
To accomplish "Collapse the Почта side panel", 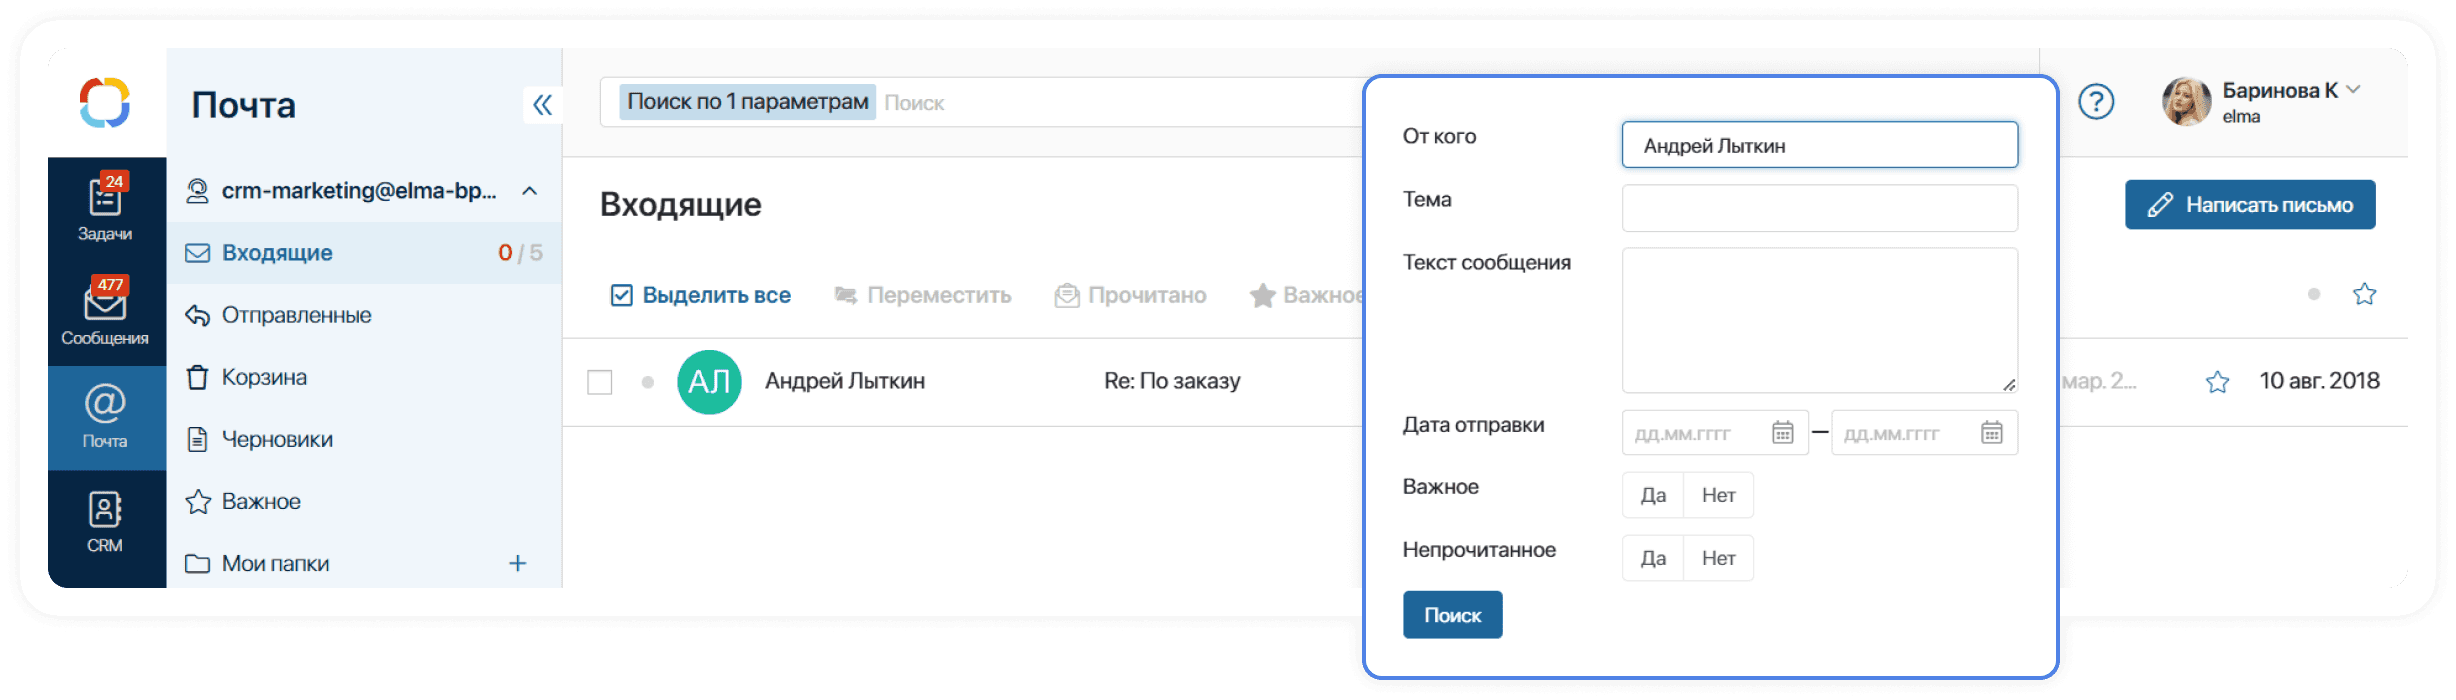I will click(542, 105).
